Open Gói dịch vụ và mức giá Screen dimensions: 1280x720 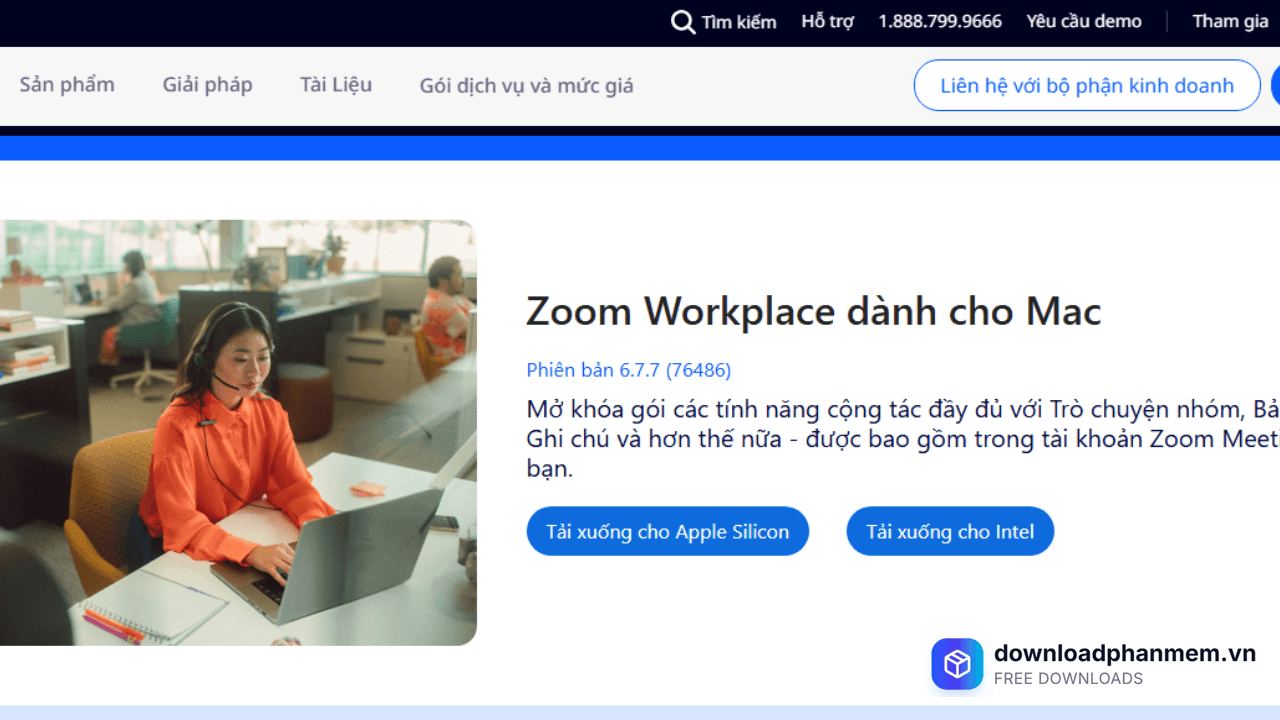[x=526, y=86]
